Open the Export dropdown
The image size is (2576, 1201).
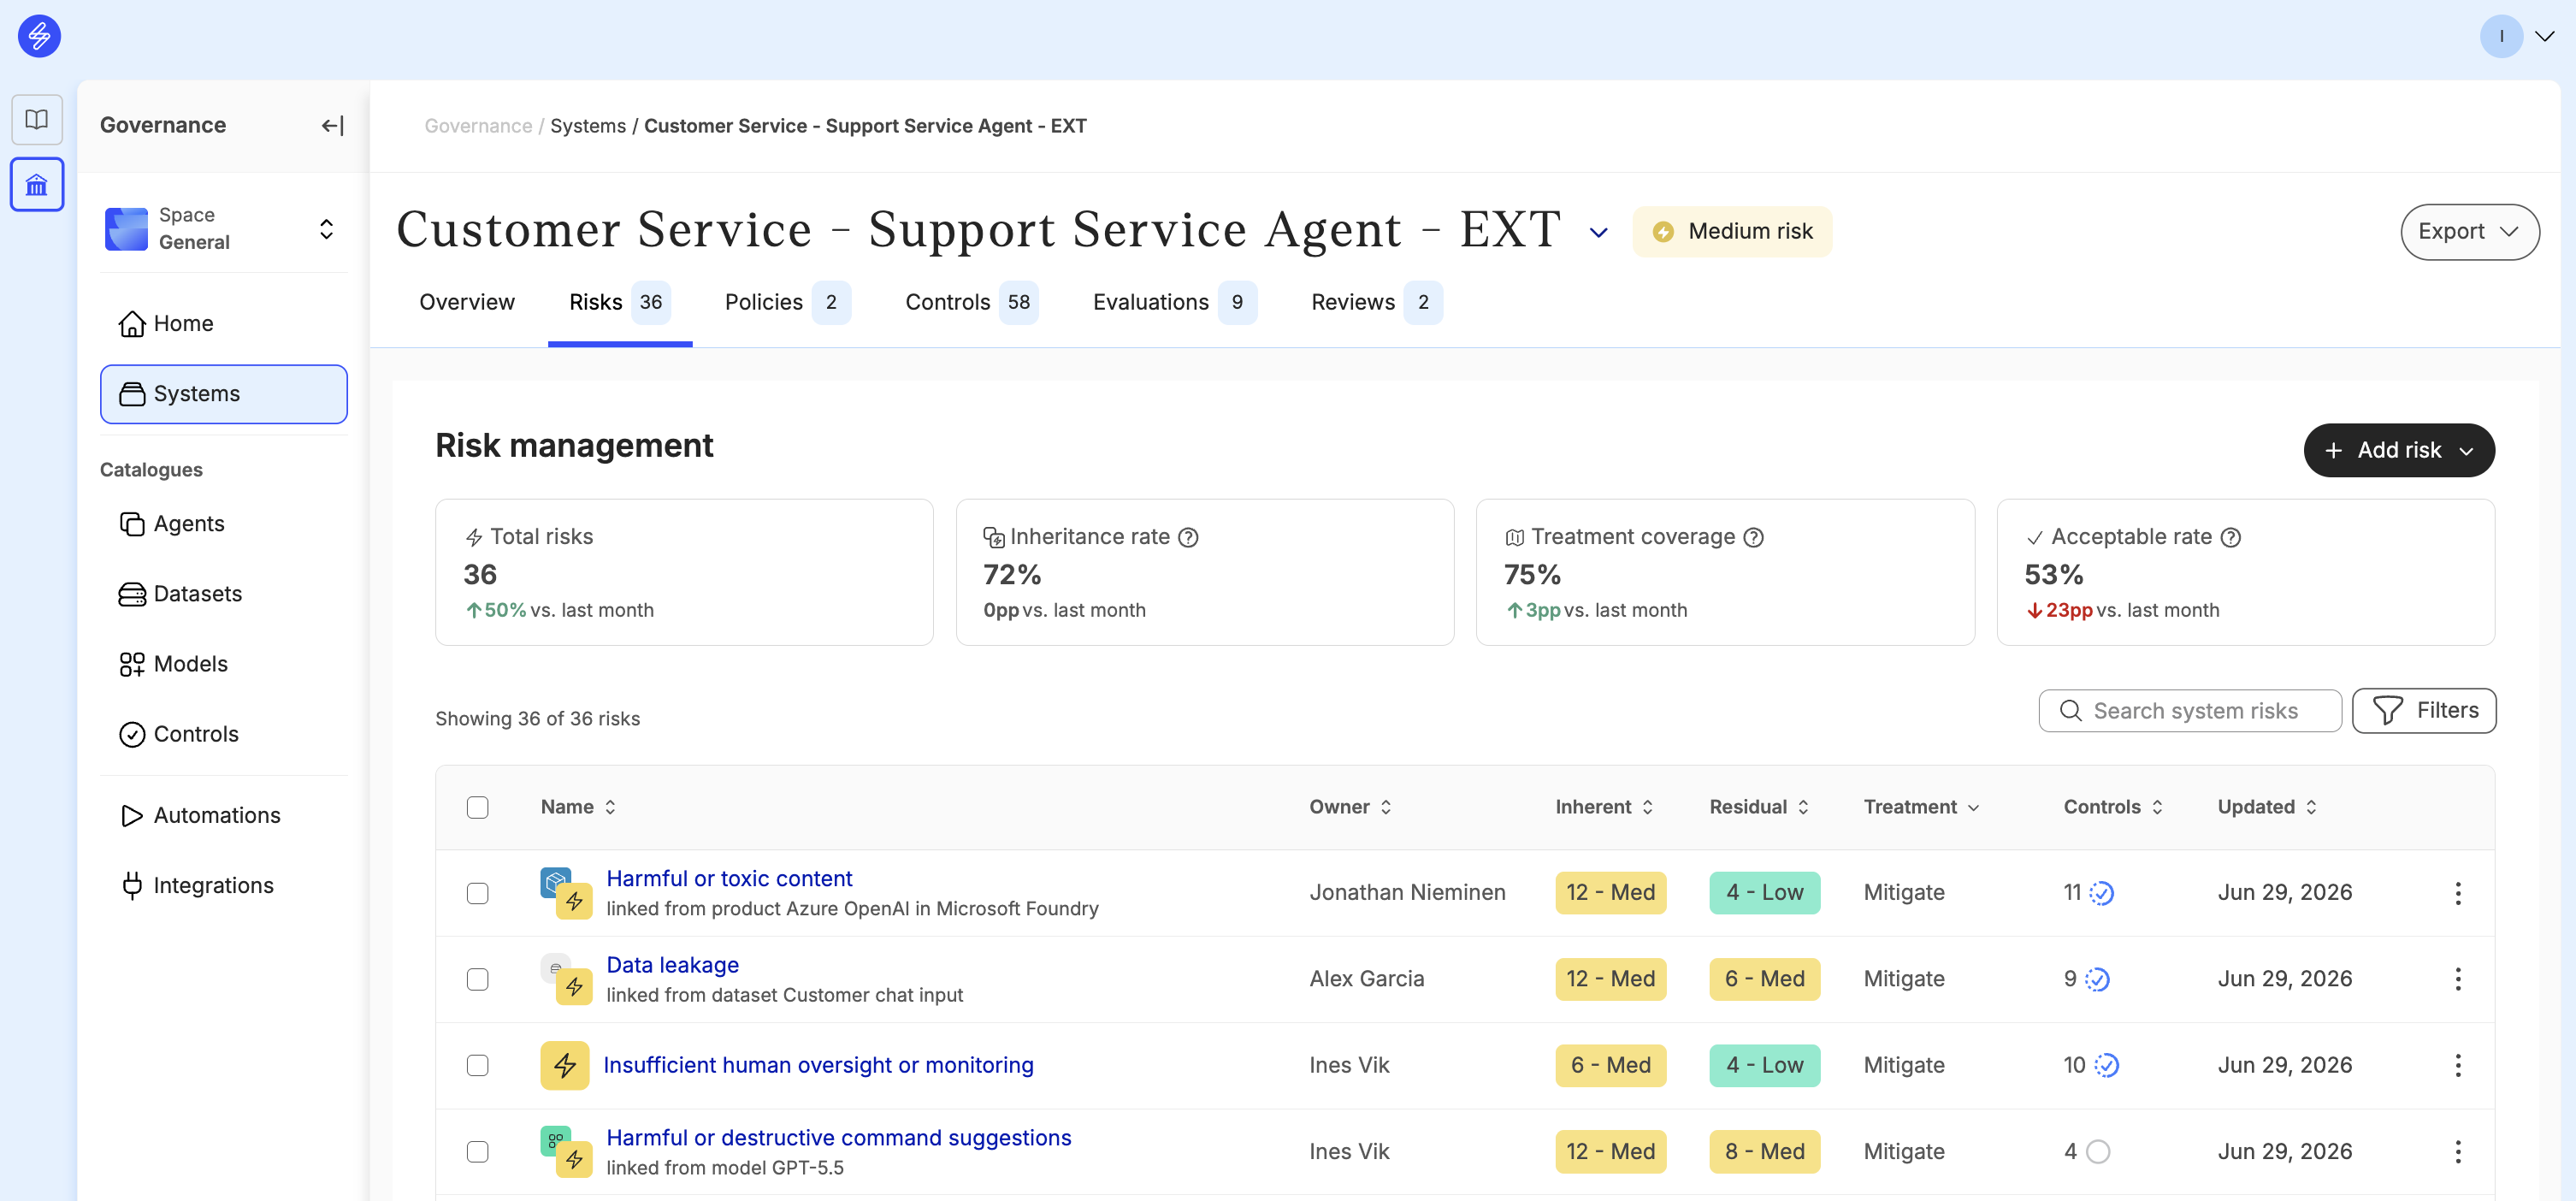tap(2468, 231)
